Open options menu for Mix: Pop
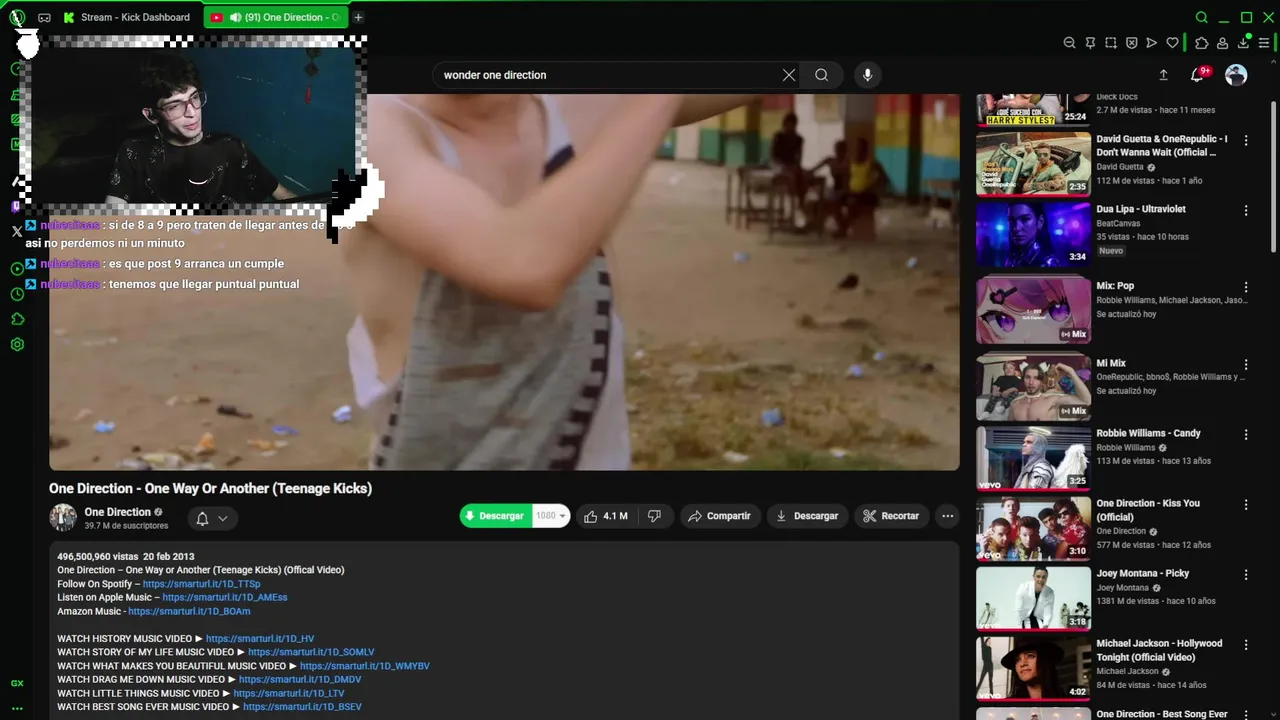This screenshot has width=1280, height=720. 1246,288
